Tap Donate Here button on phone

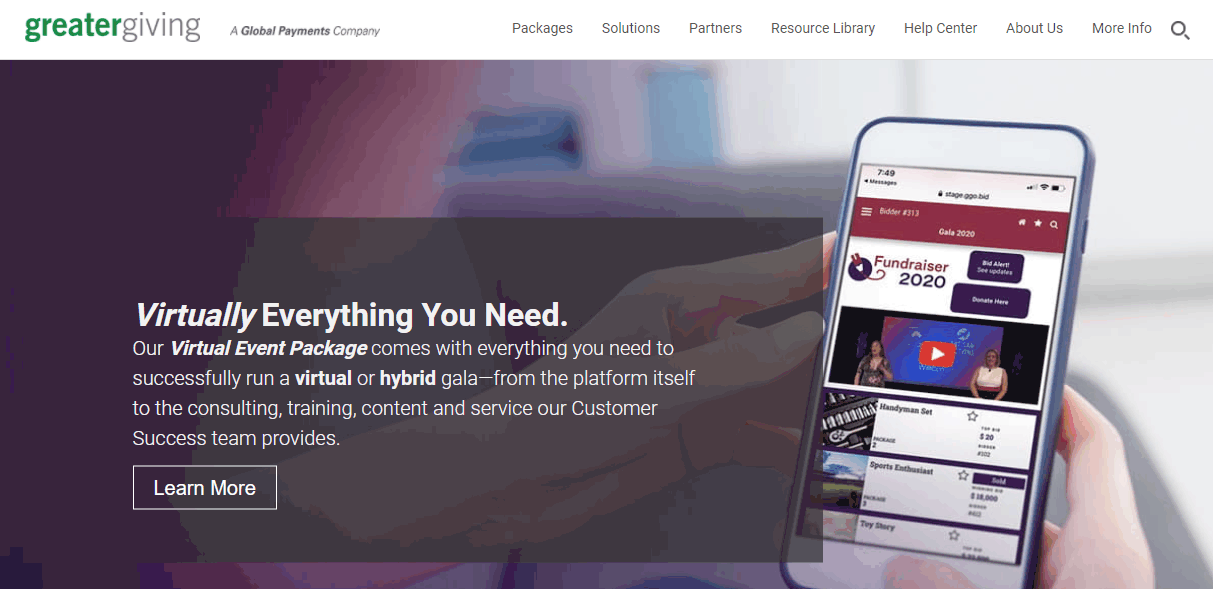990,301
